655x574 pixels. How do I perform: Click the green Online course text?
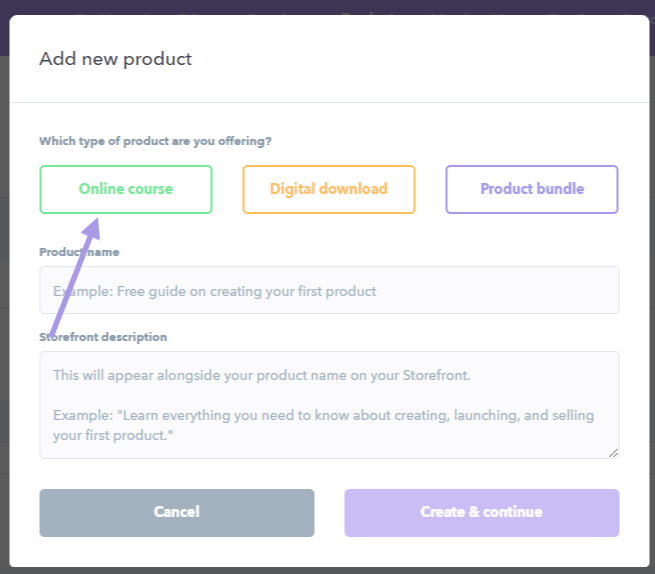point(126,189)
